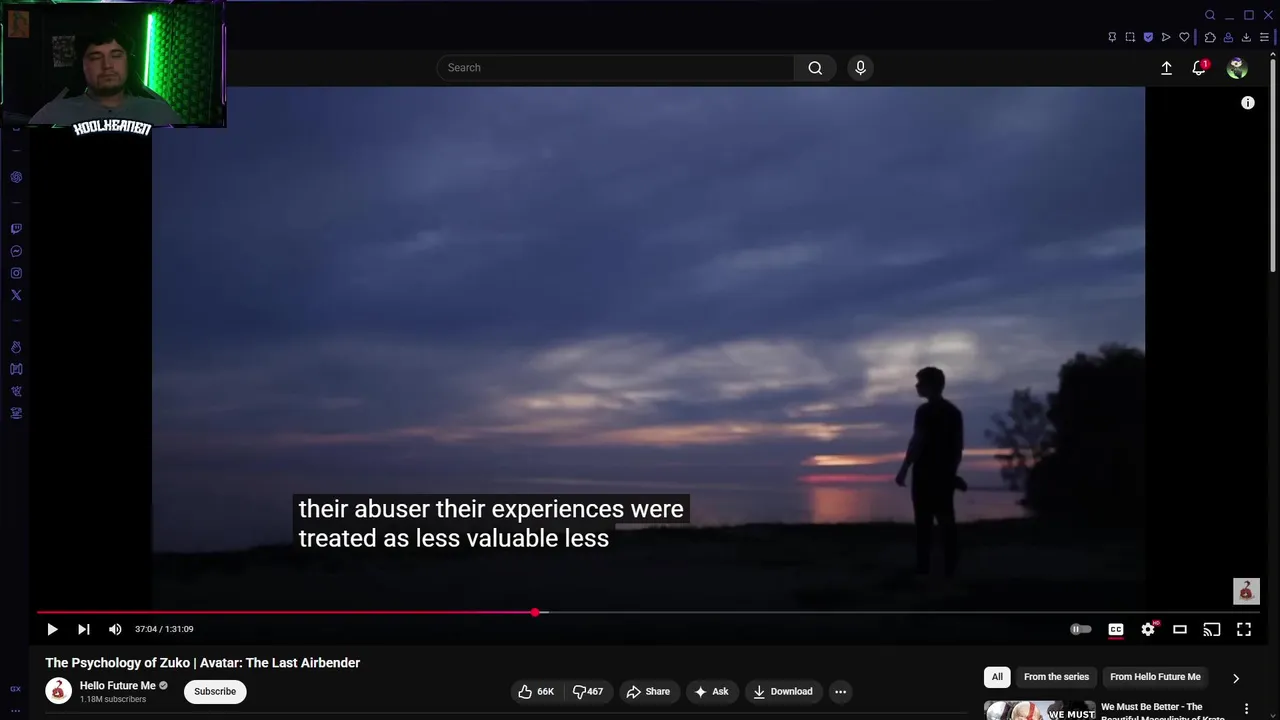Image resolution: width=1280 pixels, height=720 pixels.
Task: Open notifications bell with 1 alert
Action: pyautogui.click(x=1199, y=68)
